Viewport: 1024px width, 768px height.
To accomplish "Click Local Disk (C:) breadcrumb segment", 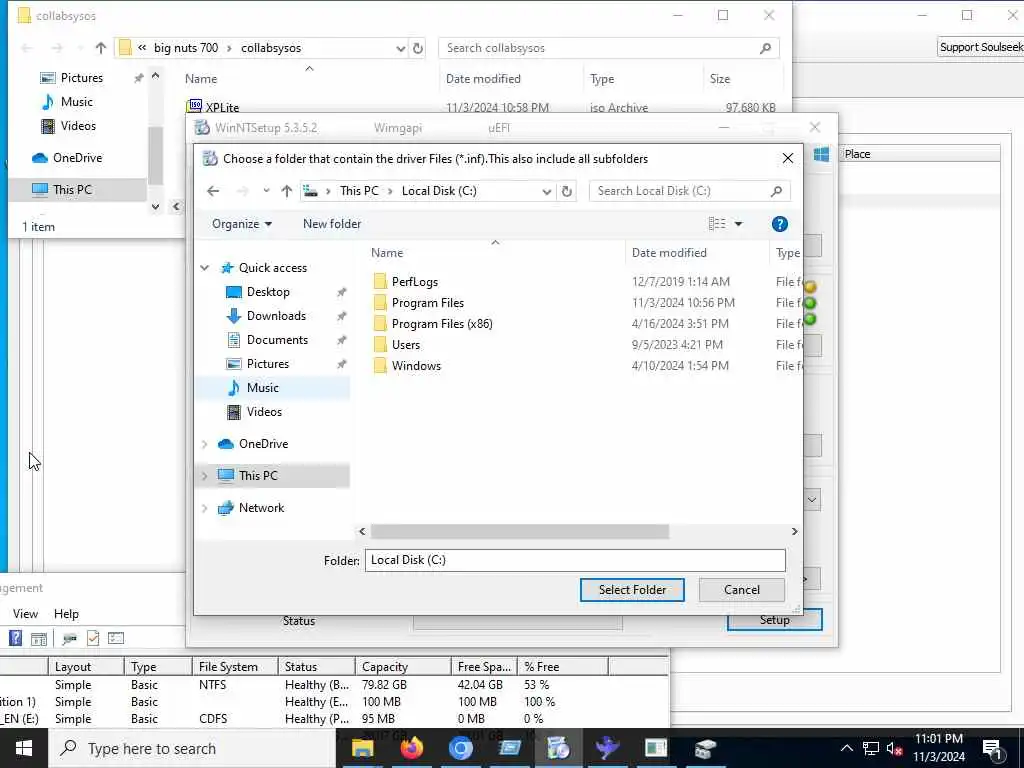I will click(439, 191).
